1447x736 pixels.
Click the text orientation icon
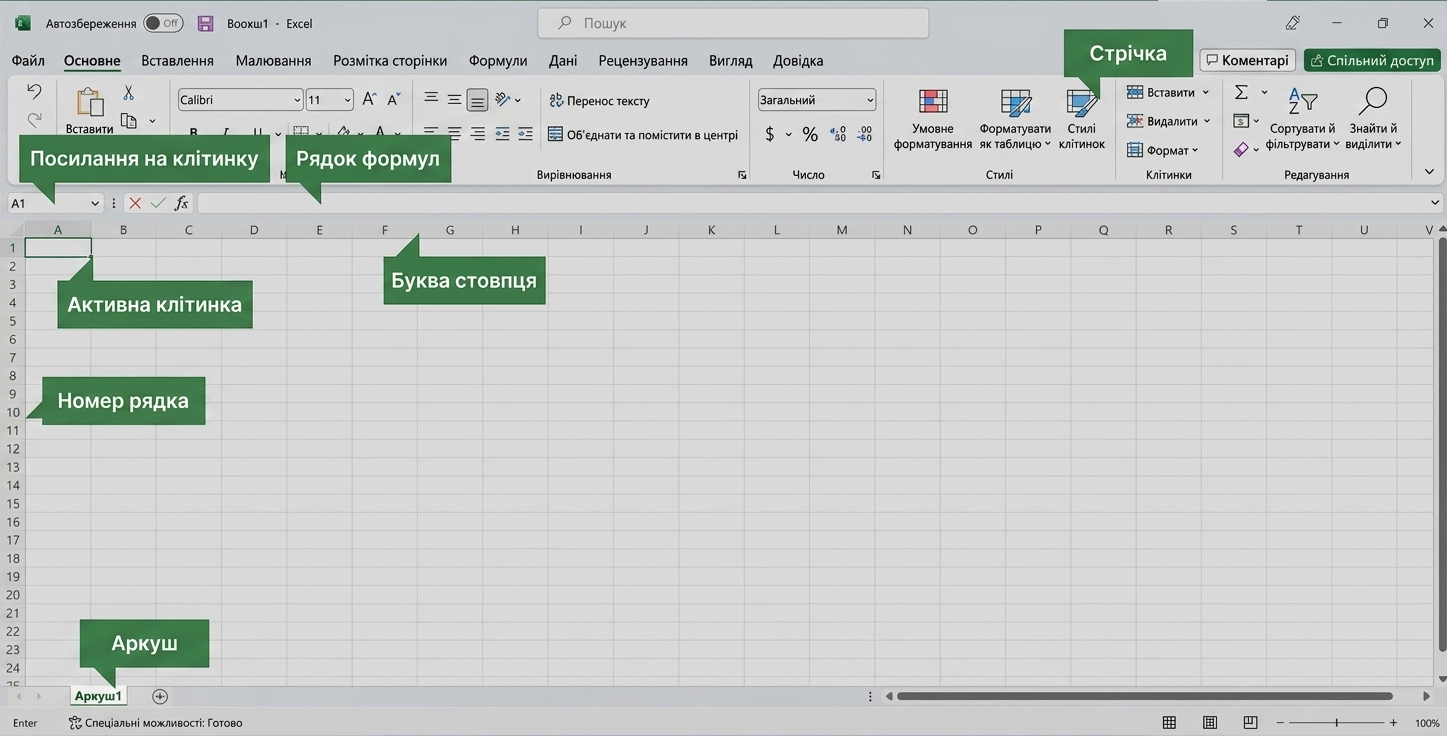tap(503, 99)
